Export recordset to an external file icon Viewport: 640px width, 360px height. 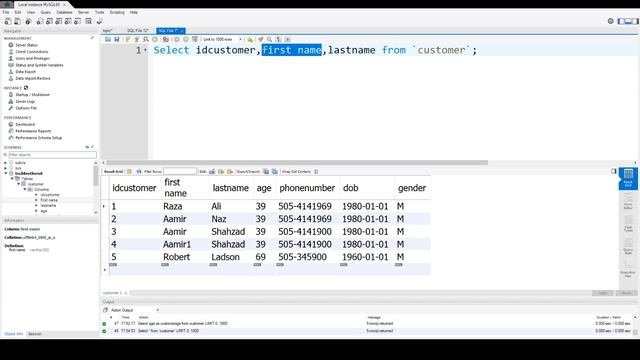coord(266,171)
